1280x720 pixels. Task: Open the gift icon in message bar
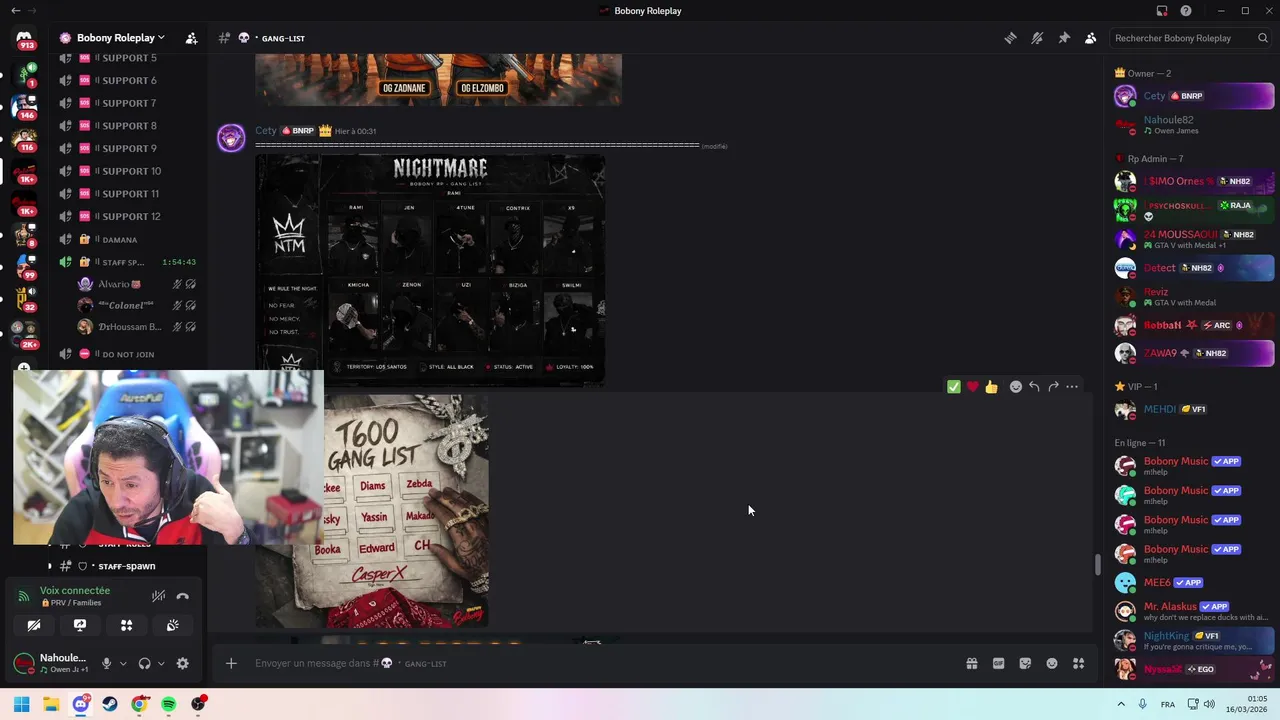tap(971, 663)
